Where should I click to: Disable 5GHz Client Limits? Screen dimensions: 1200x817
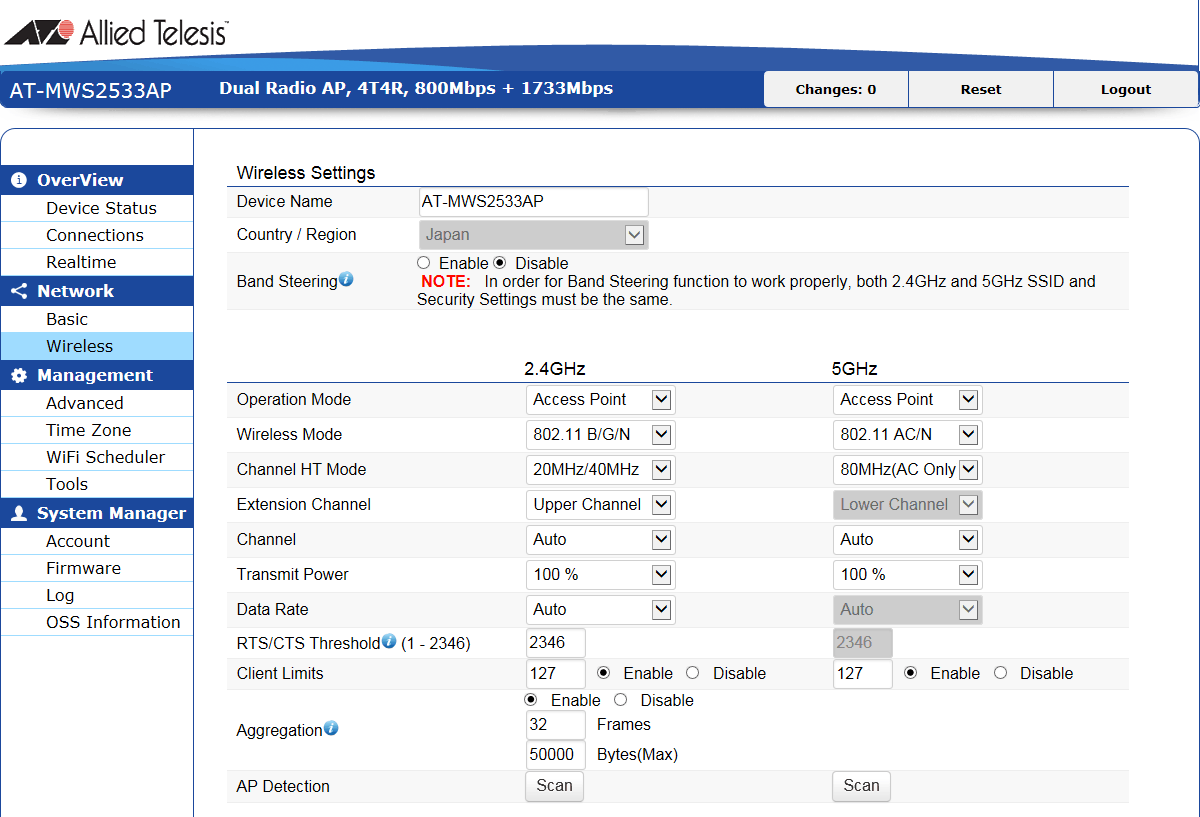pos(1000,673)
